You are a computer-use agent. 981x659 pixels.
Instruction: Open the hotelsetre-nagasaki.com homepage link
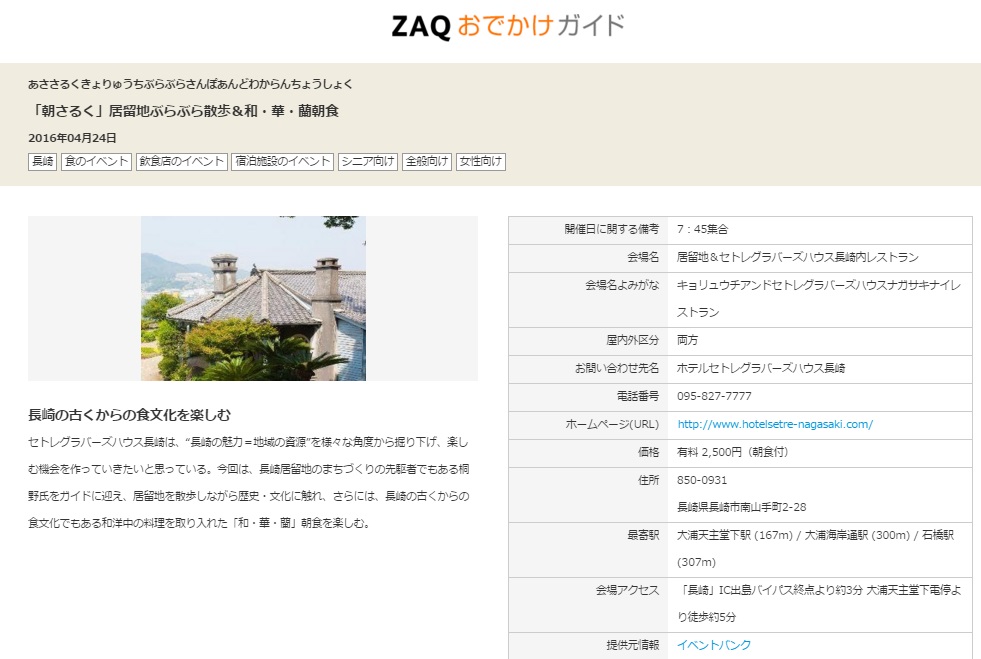point(775,424)
